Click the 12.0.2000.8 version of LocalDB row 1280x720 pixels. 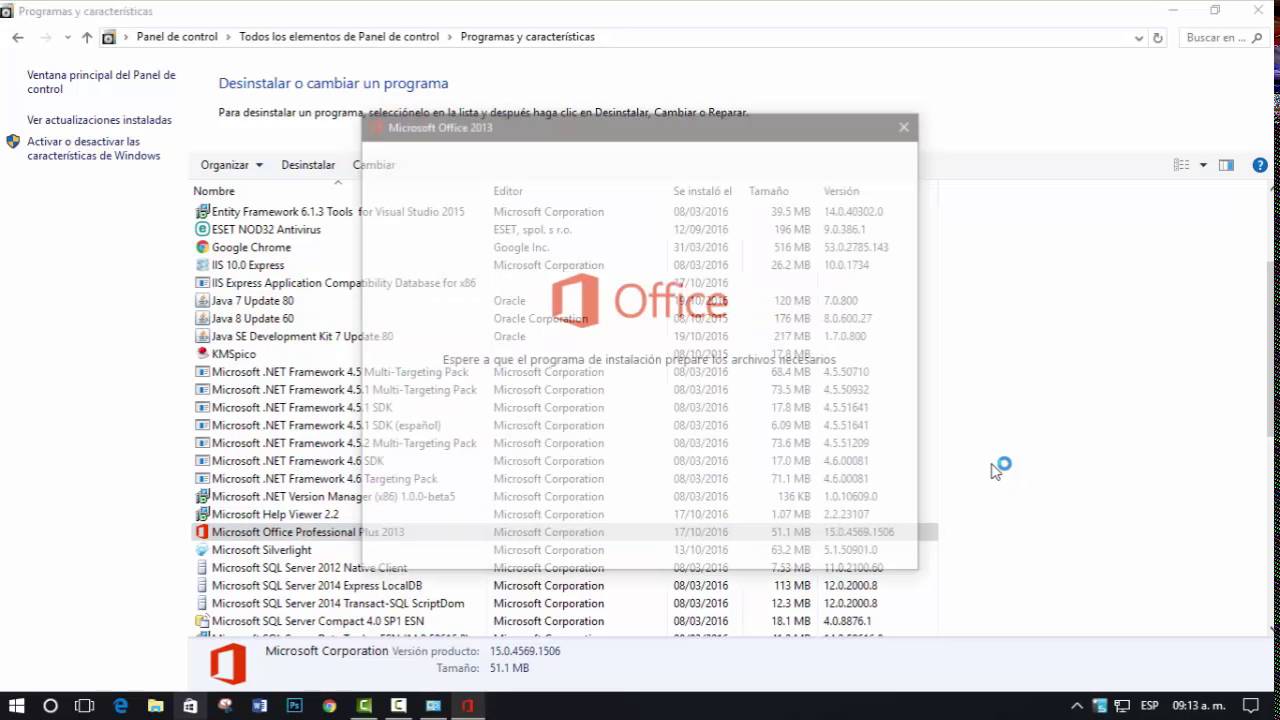point(850,586)
